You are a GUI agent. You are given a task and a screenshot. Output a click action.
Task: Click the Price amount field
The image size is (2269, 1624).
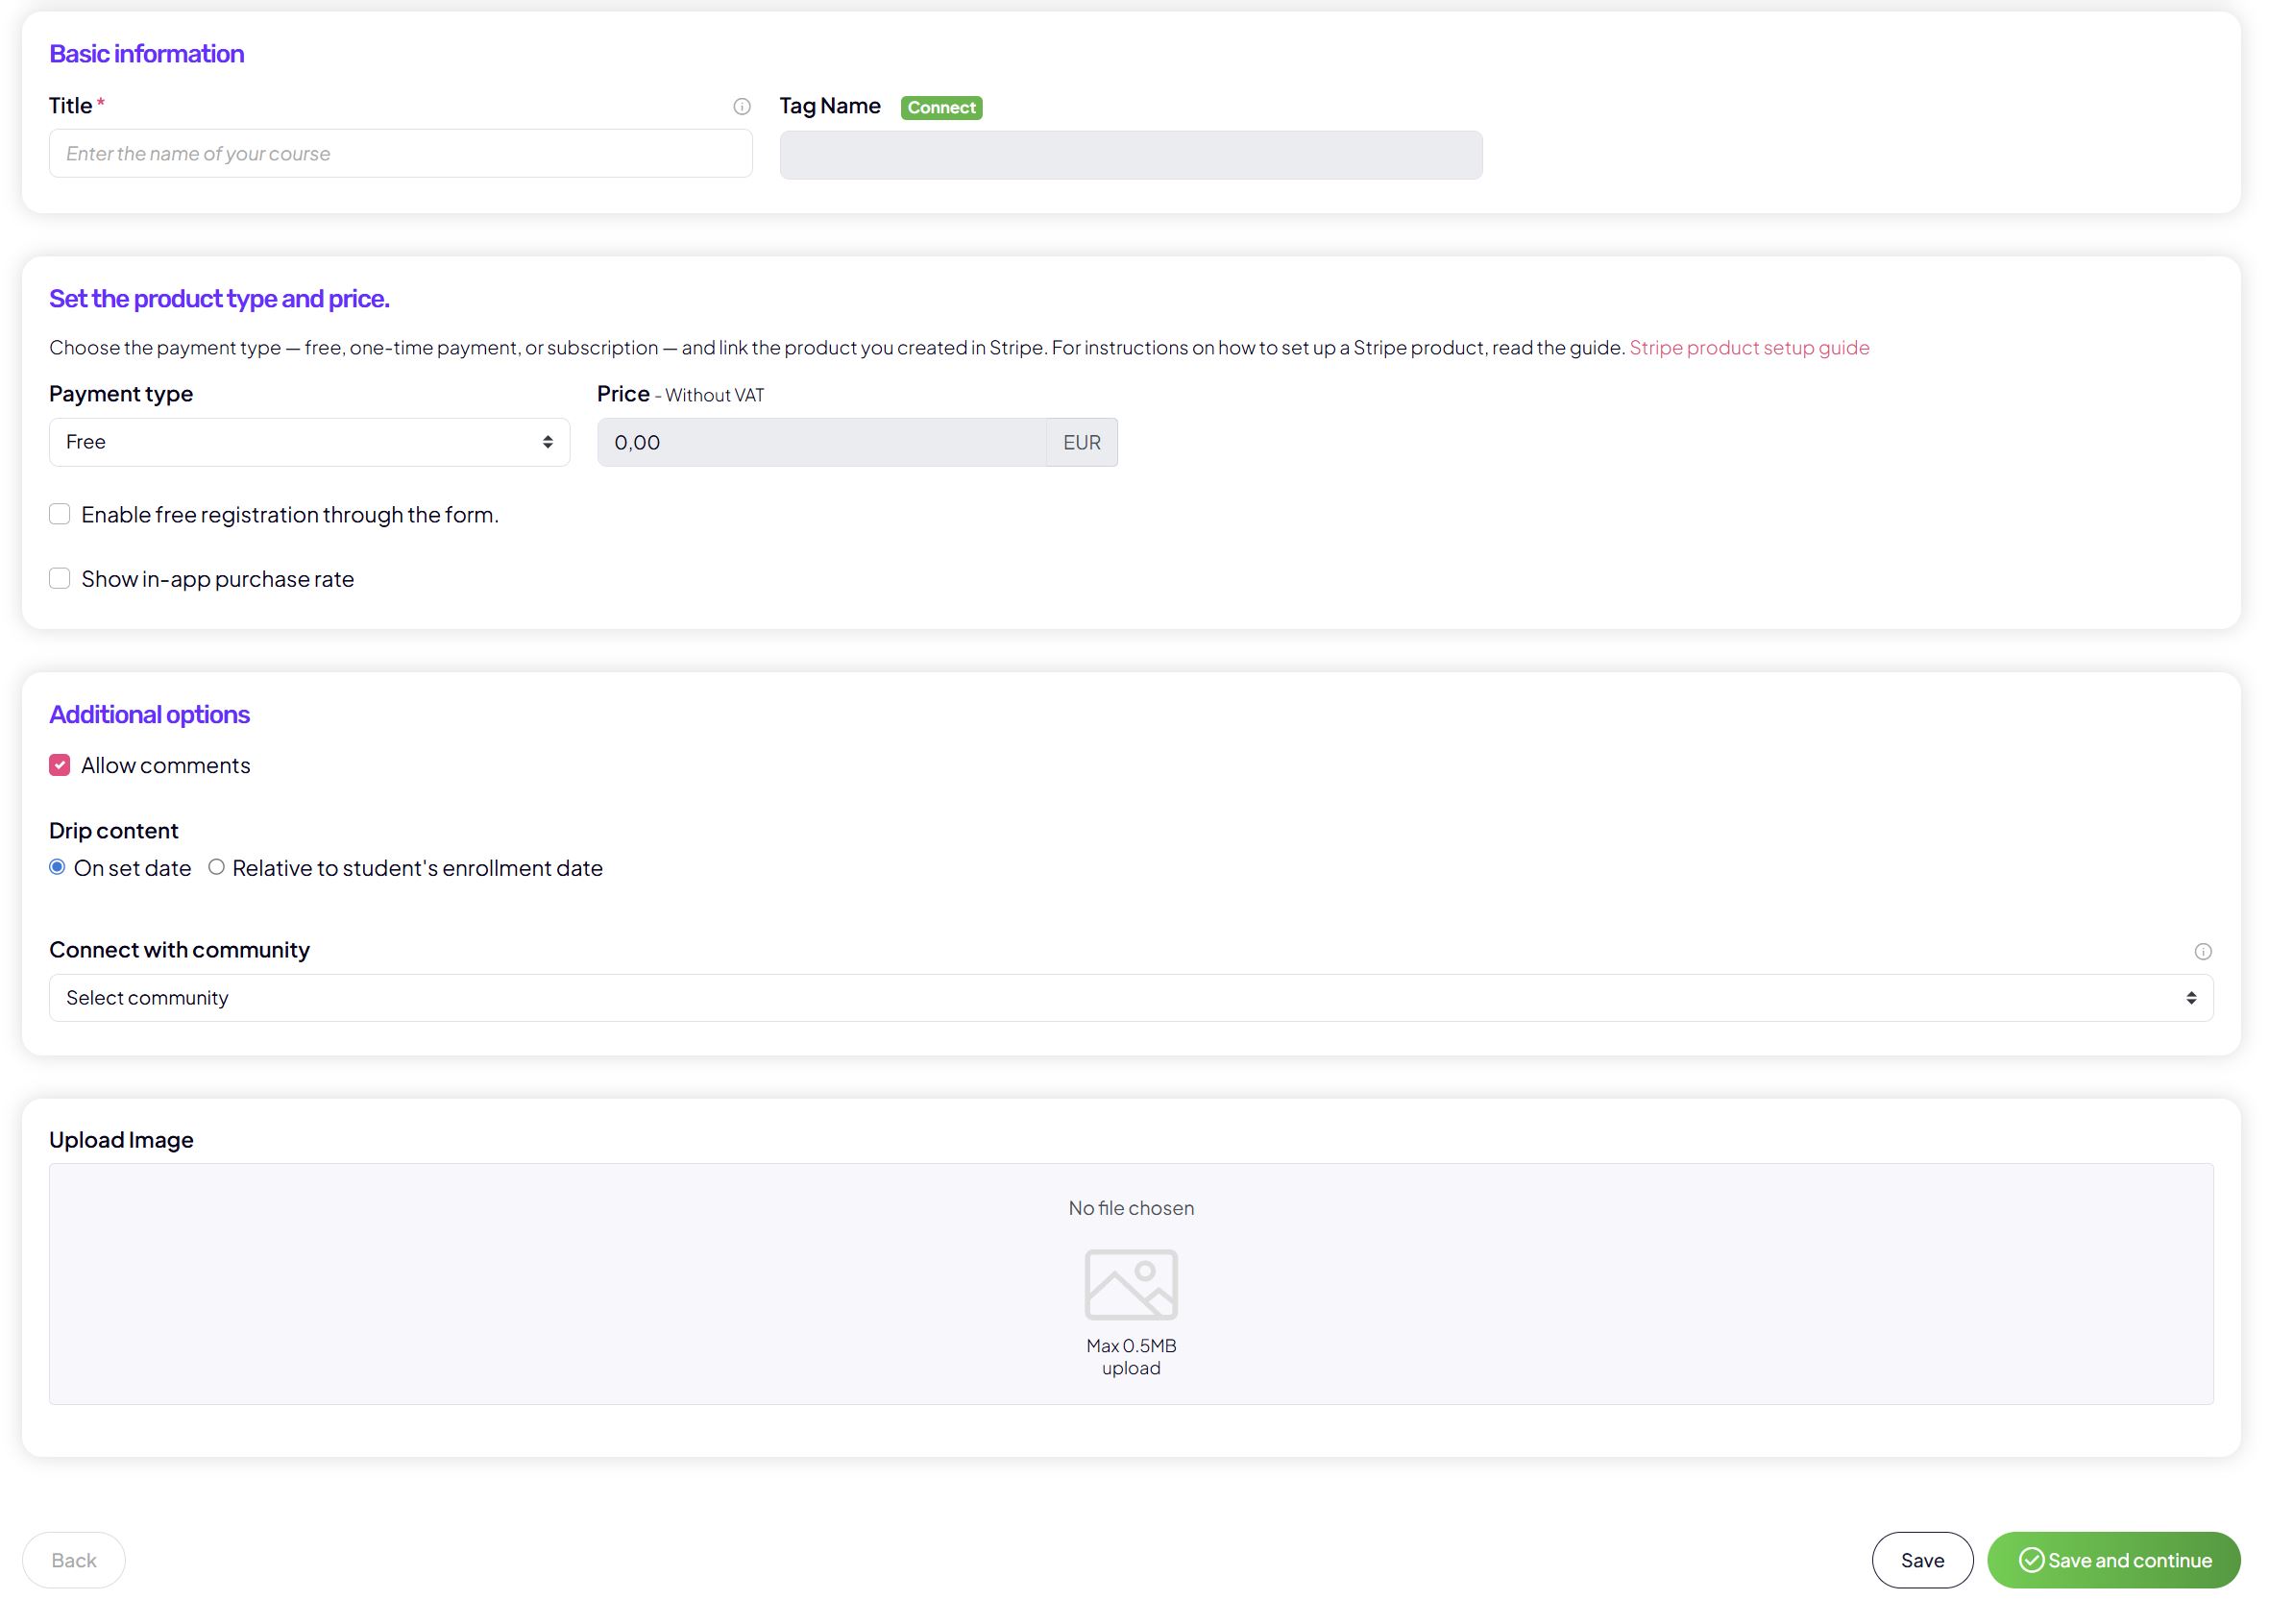click(821, 442)
